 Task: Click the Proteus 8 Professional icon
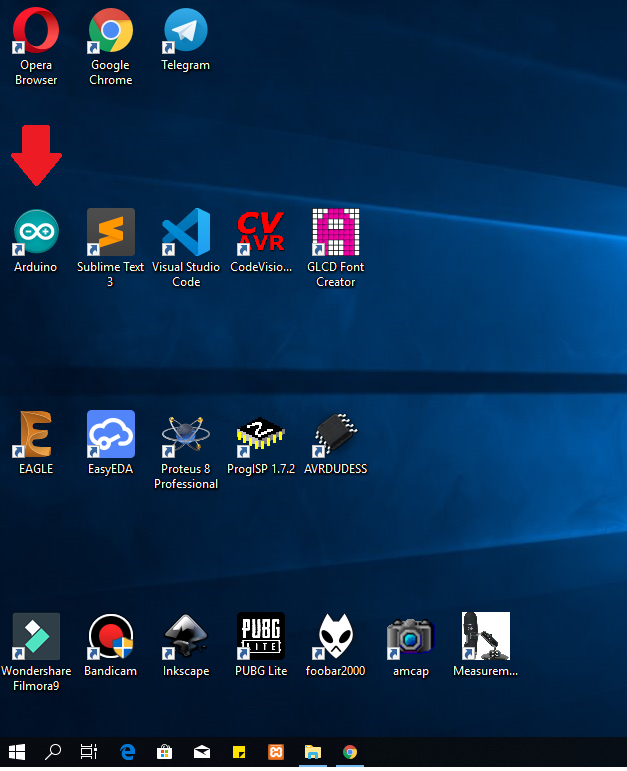(x=186, y=434)
